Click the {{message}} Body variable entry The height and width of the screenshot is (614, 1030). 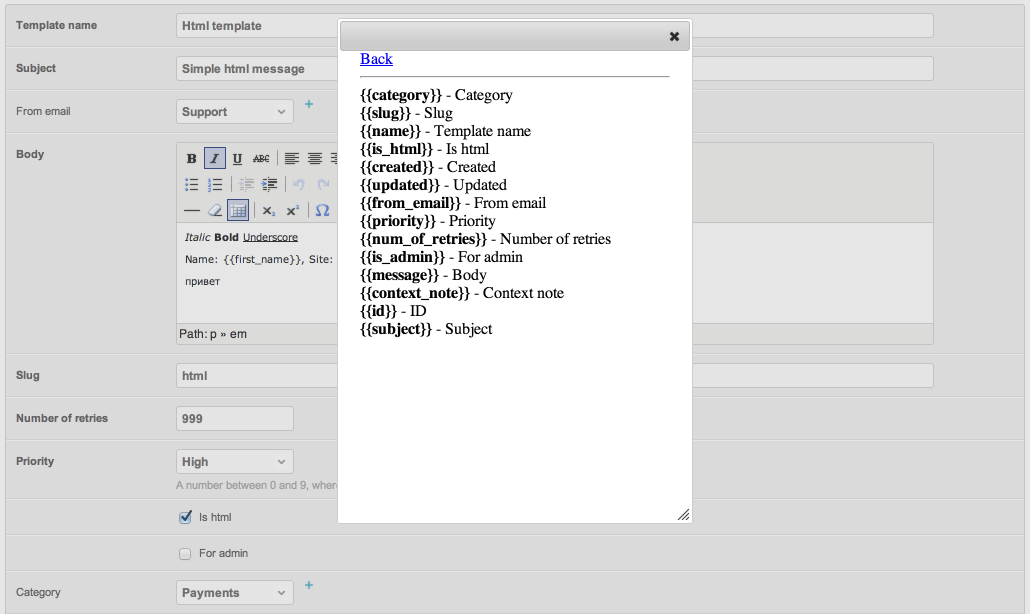423,275
